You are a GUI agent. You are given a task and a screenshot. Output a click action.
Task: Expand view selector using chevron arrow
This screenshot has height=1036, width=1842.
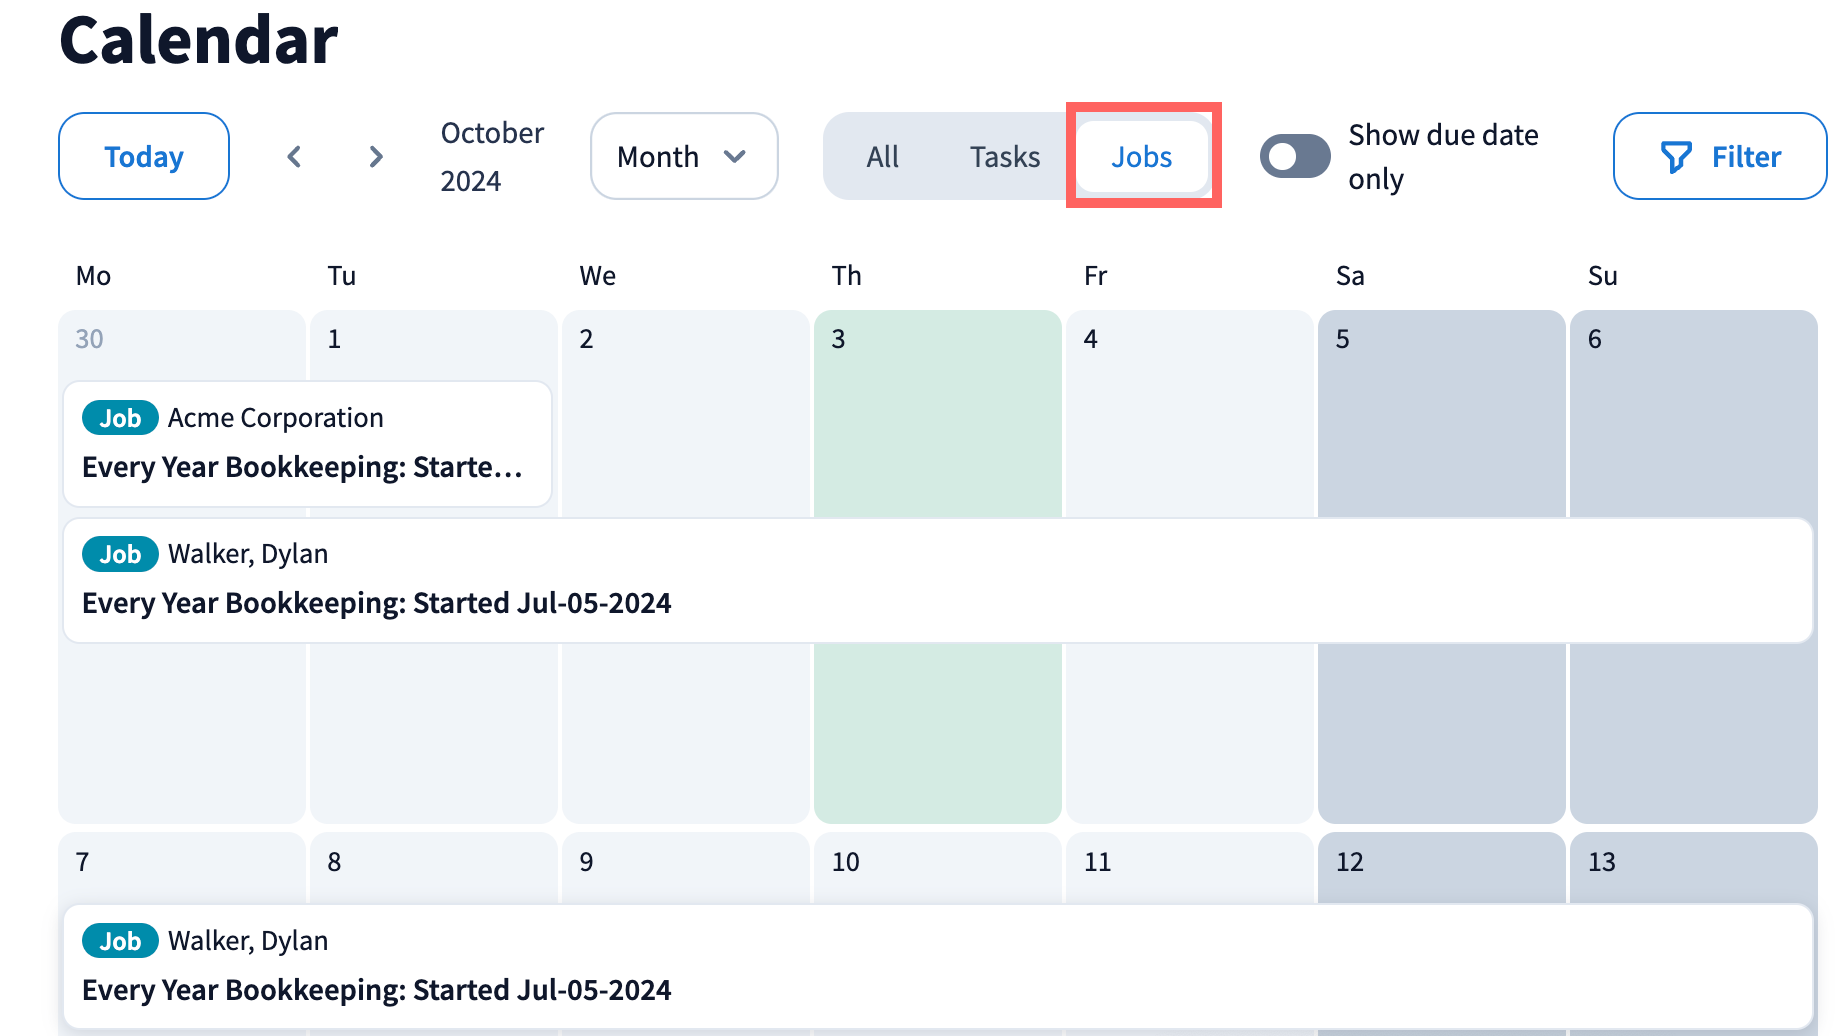[735, 157]
